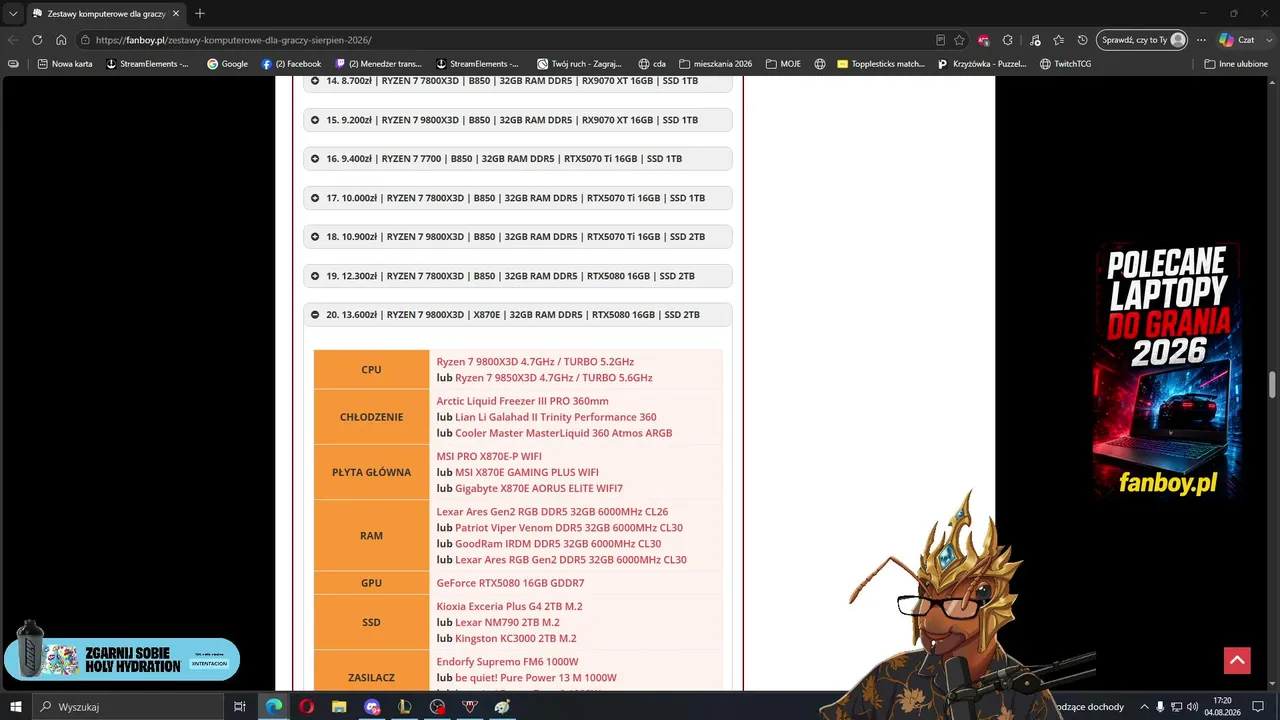Screen dimensions: 1280x720
Task: Open the Facebook bookmark
Action: tap(291, 64)
